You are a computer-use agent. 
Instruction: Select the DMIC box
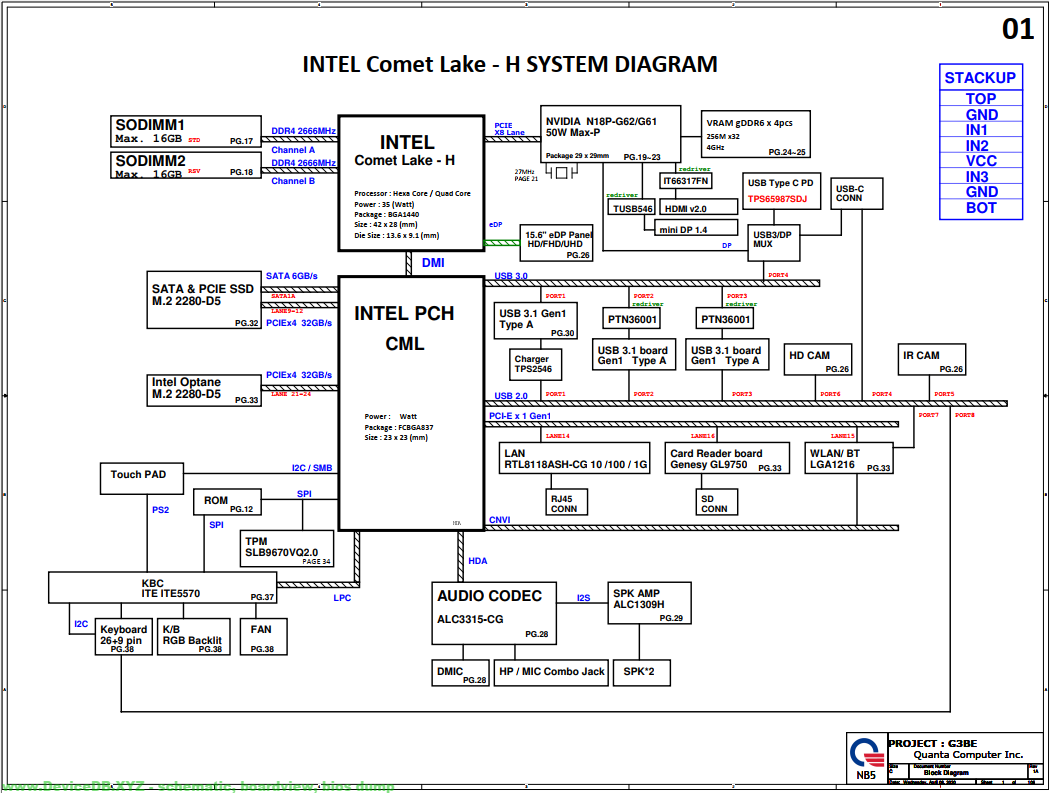click(x=460, y=673)
